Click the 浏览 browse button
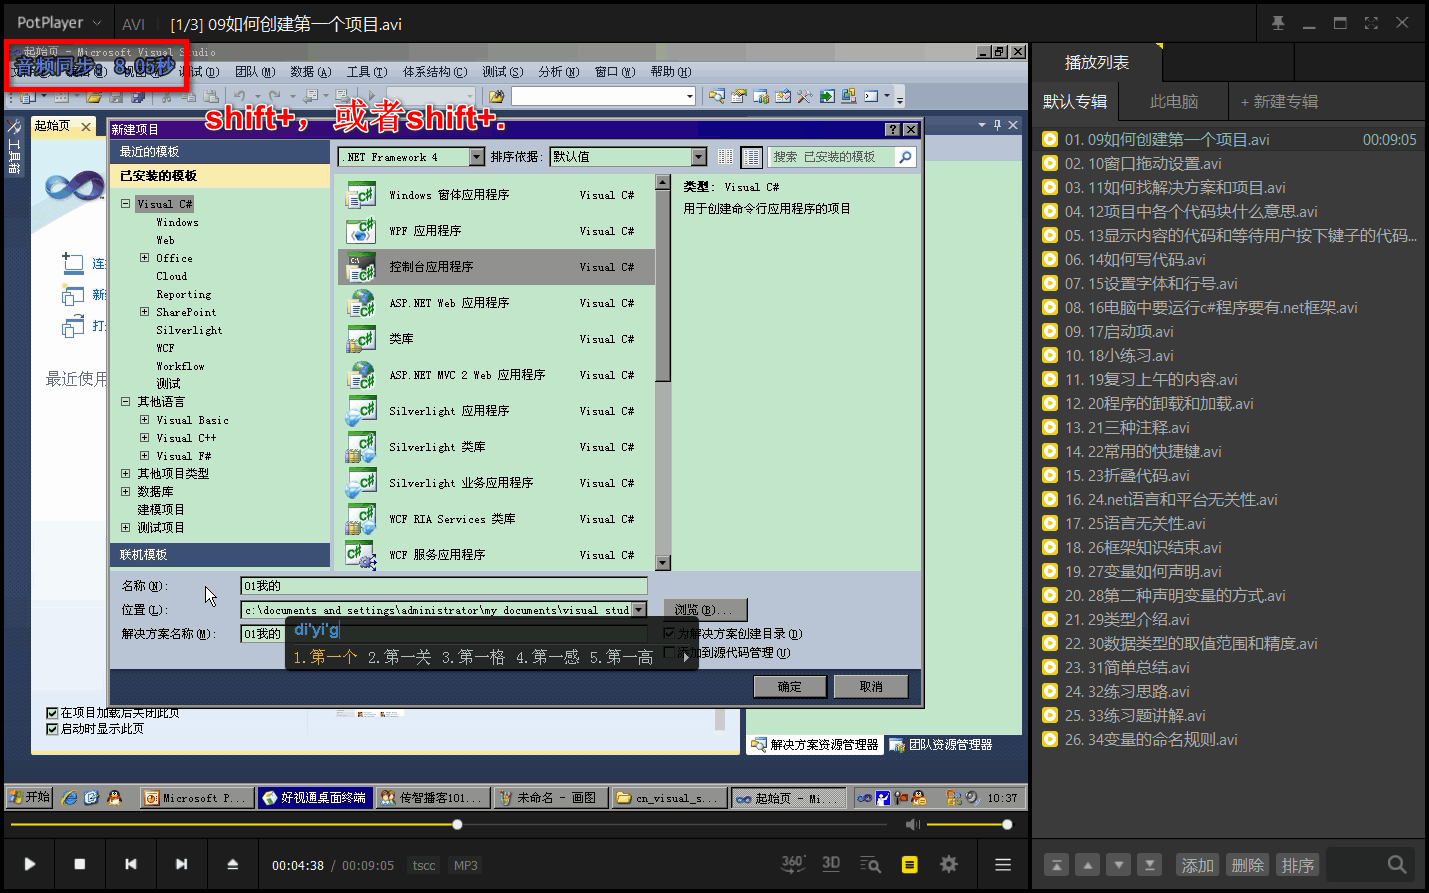The image size is (1429, 893). point(705,610)
